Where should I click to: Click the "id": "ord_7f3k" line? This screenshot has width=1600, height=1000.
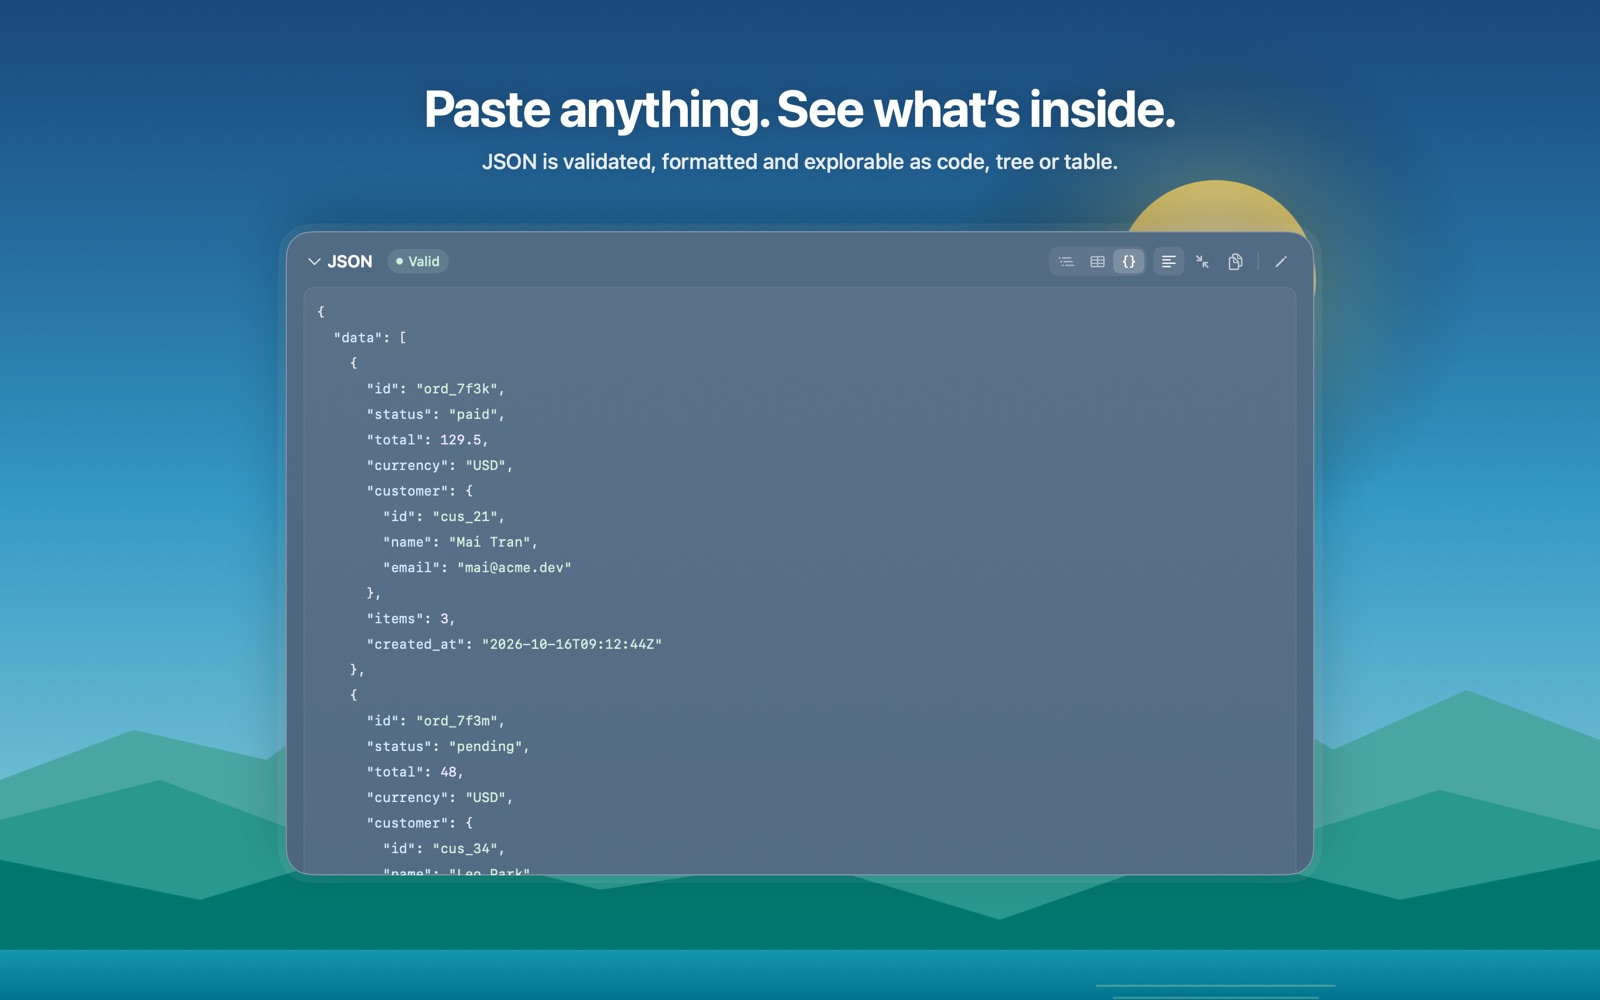pos(436,389)
